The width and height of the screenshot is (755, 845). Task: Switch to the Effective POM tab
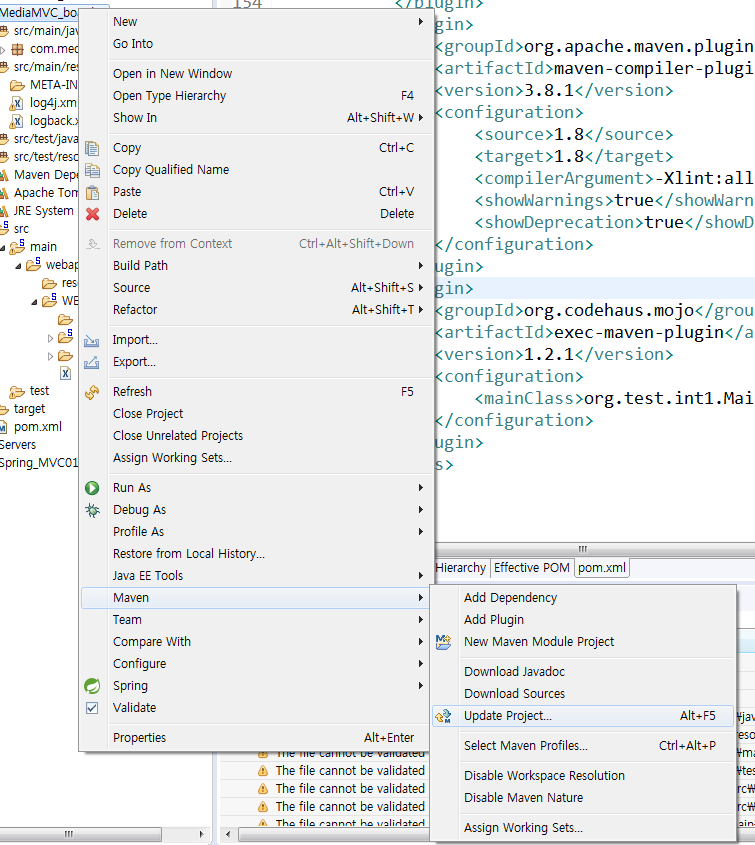(x=531, y=567)
